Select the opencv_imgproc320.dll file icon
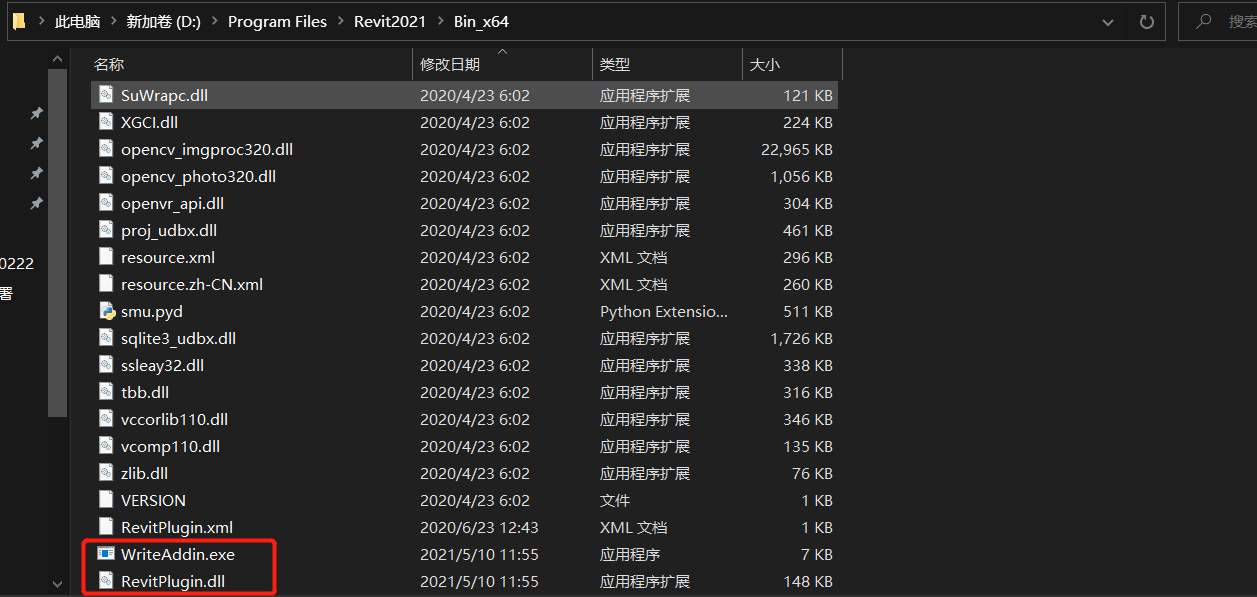1257x597 pixels. 106,149
